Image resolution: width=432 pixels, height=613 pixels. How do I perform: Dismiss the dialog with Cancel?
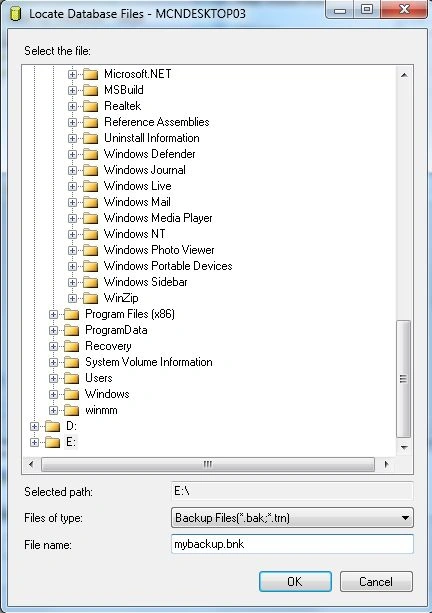pyautogui.click(x=376, y=581)
